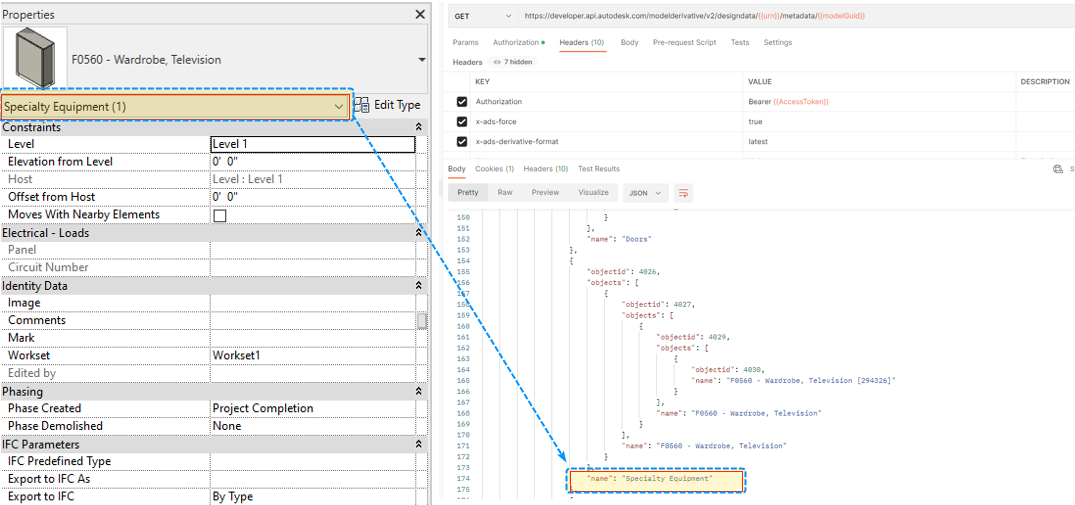This screenshot has width=1075, height=505.
Task: Click the wardrobe type preview thumbnail
Action: [35, 59]
